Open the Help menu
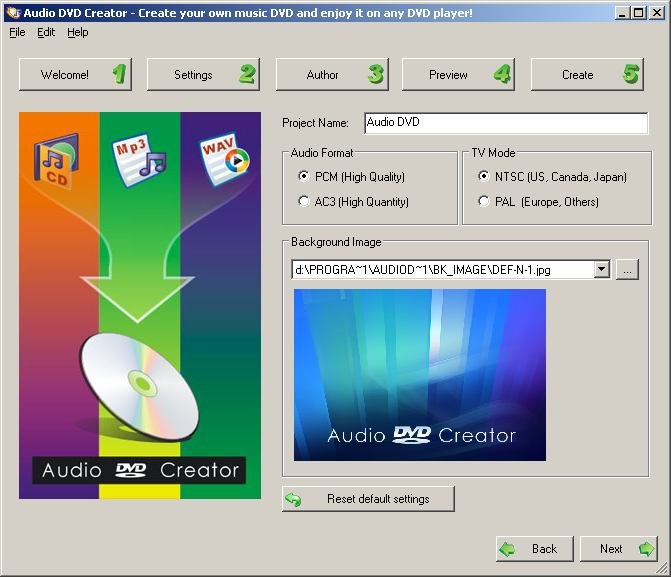Viewport: 671px width, 577px height. tap(77, 32)
